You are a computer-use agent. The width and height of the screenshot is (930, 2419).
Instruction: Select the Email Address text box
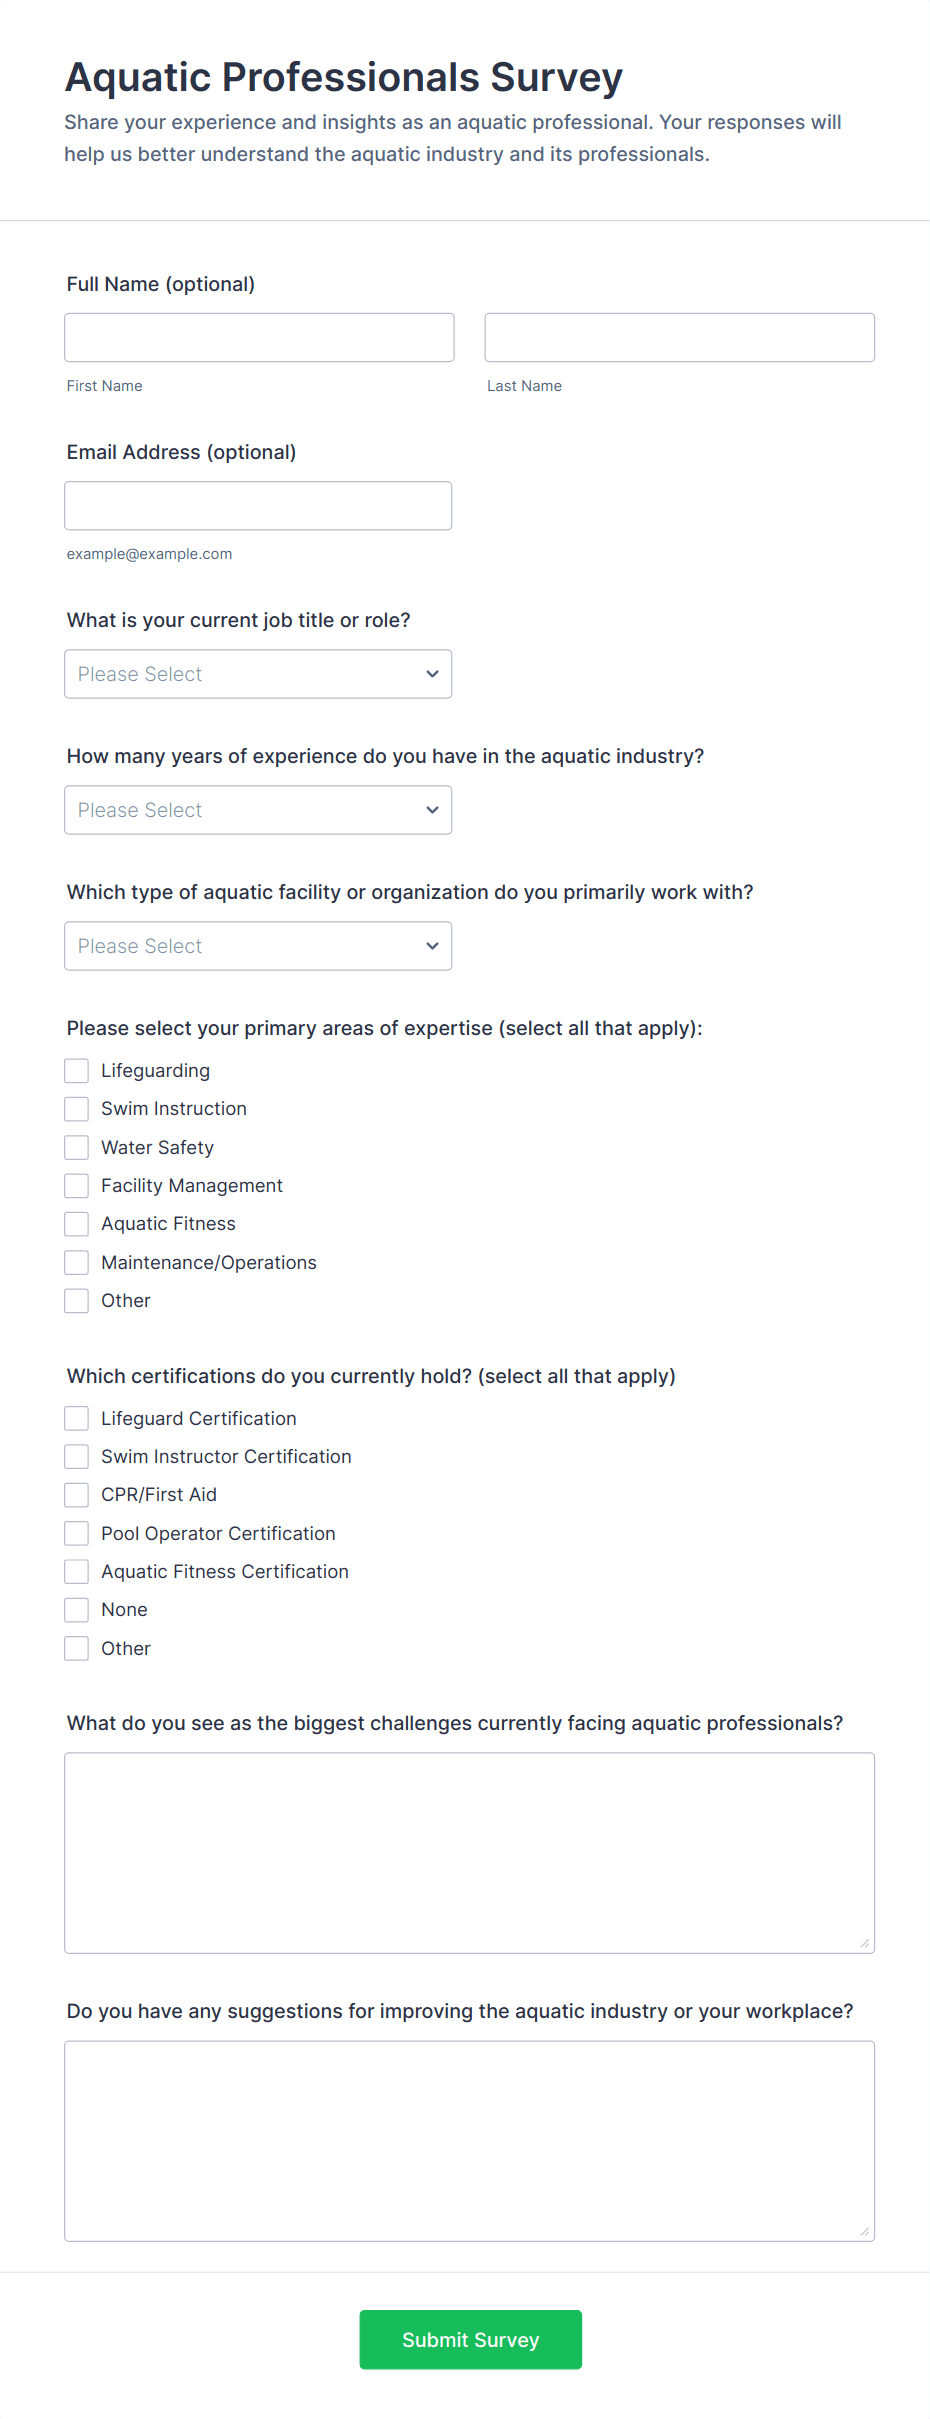pos(258,506)
